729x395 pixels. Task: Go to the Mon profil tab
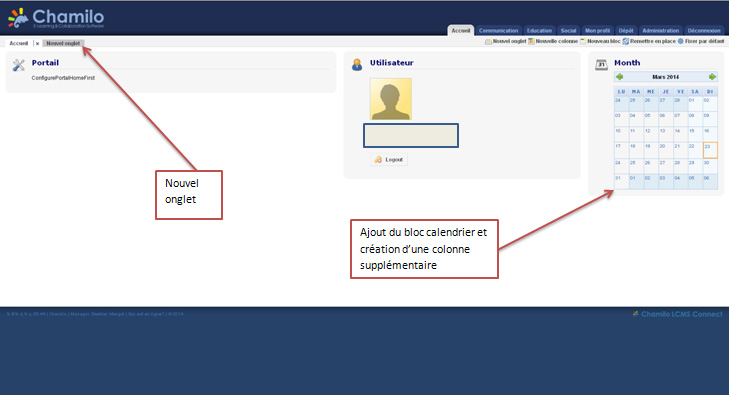pos(597,31)
